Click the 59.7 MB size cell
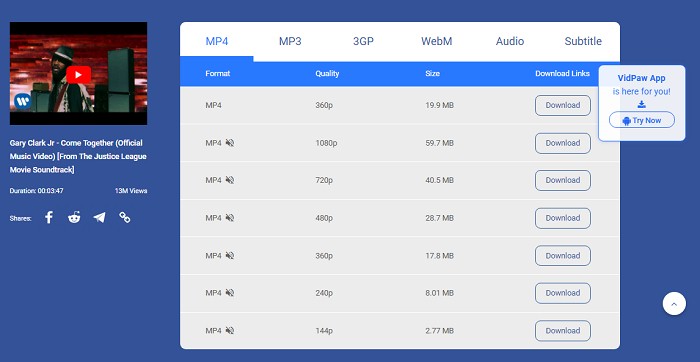 pyautogui.click(x=440, y=143)
